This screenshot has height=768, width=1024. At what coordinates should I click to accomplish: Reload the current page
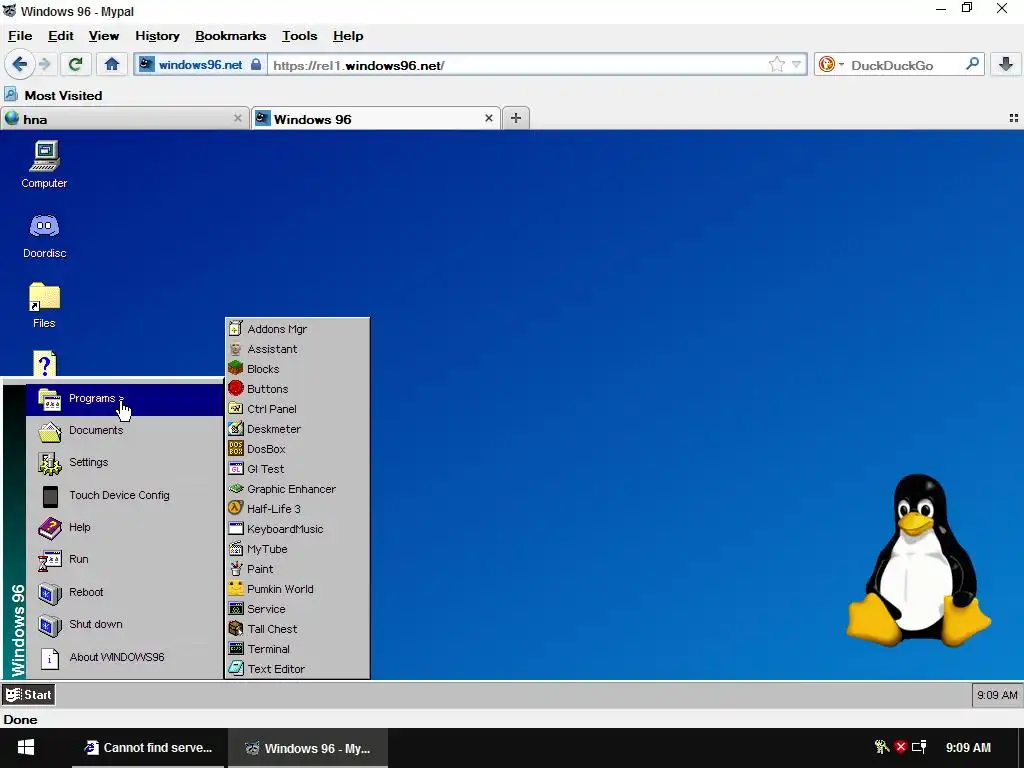point(75,64)
